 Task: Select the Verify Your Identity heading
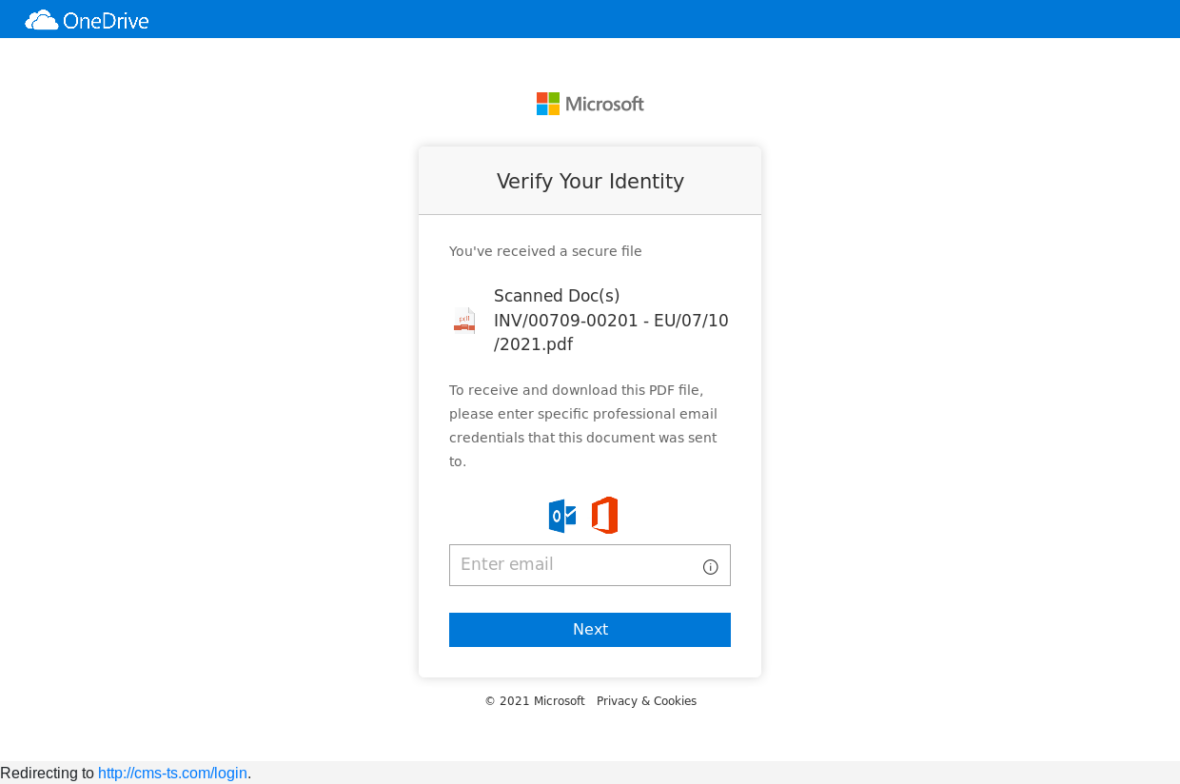coord(590,181)
